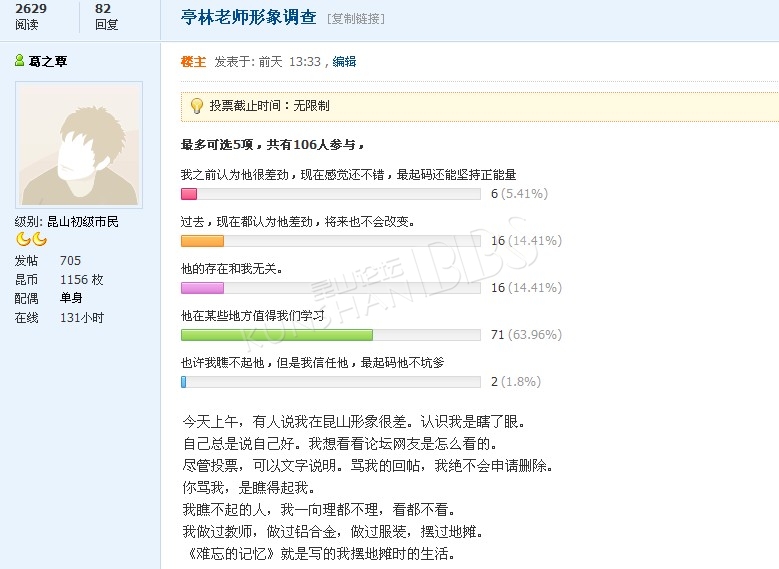The image size is (779, 569).
Task: Click the text 投票截止时间：无限制
Action: (269, 105)
